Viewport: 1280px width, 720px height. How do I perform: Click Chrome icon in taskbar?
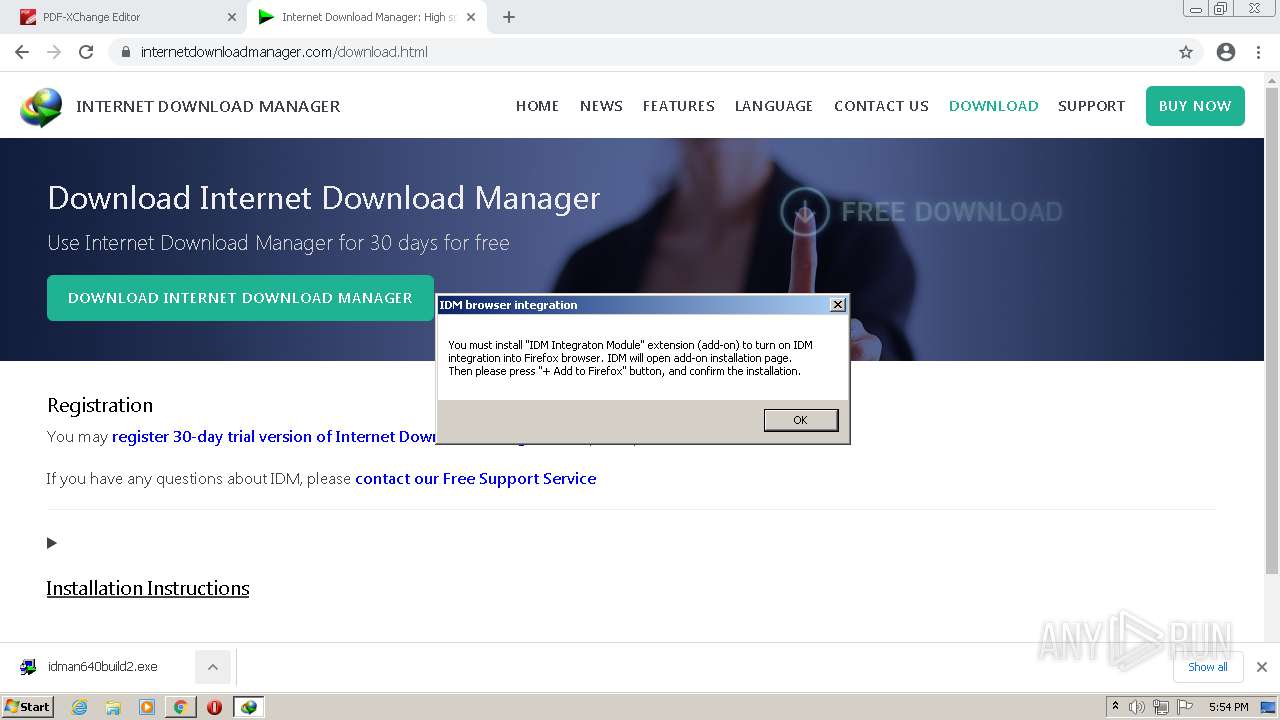(x=180, y=707)
